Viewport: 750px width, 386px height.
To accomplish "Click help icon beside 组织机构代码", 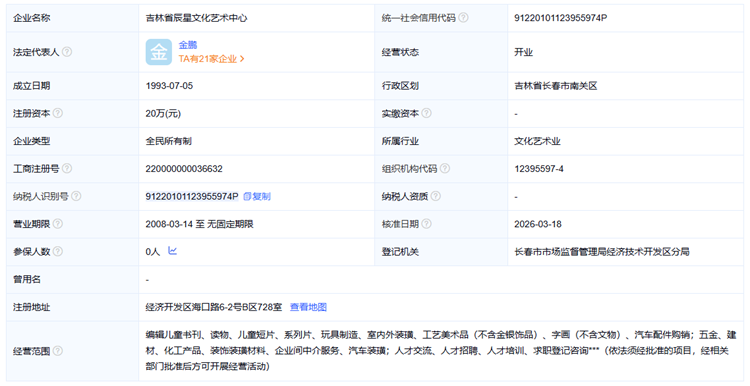I will point(445,168).
